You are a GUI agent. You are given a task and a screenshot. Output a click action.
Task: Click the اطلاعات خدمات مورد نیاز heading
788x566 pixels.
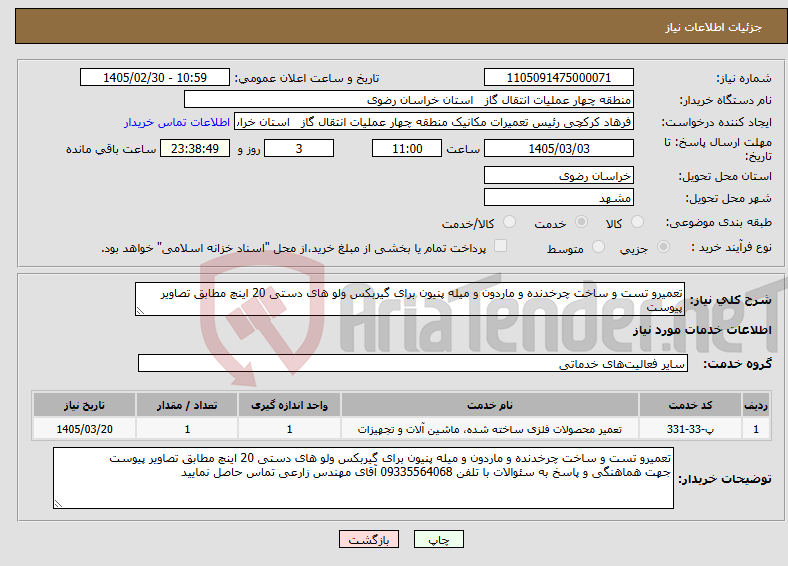pos(702,330)
